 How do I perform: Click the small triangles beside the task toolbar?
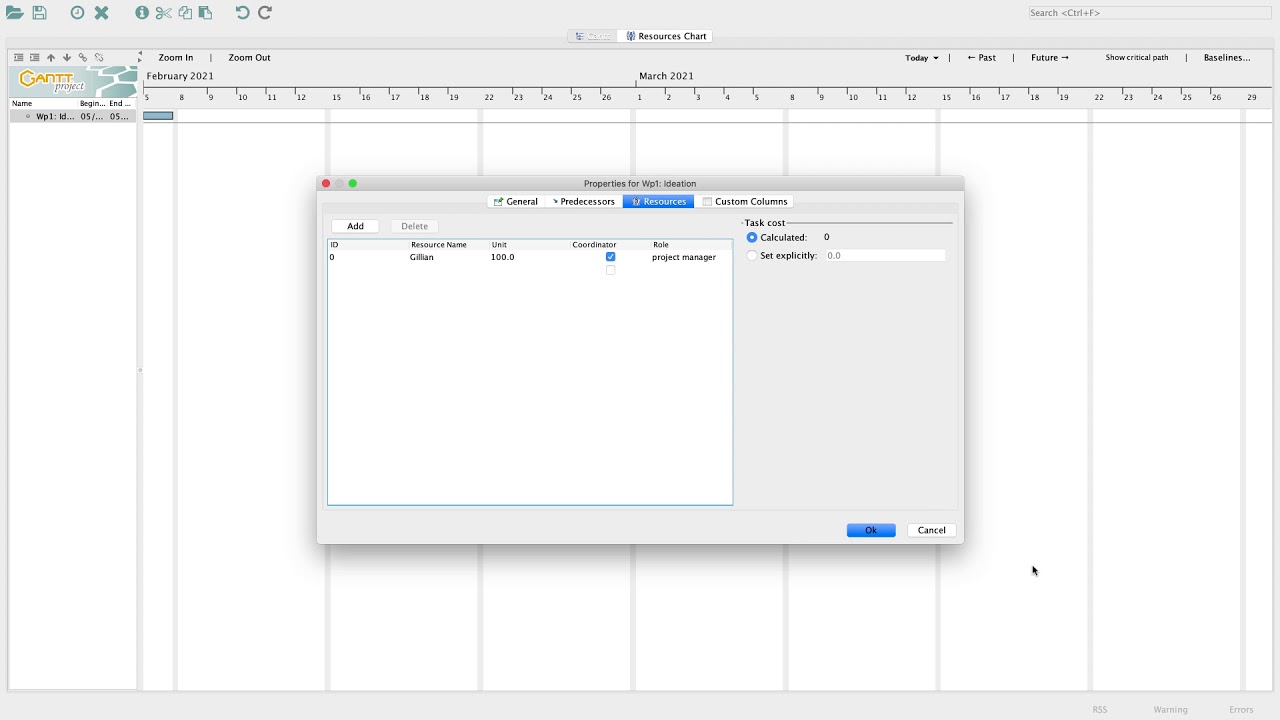(140, 58)
